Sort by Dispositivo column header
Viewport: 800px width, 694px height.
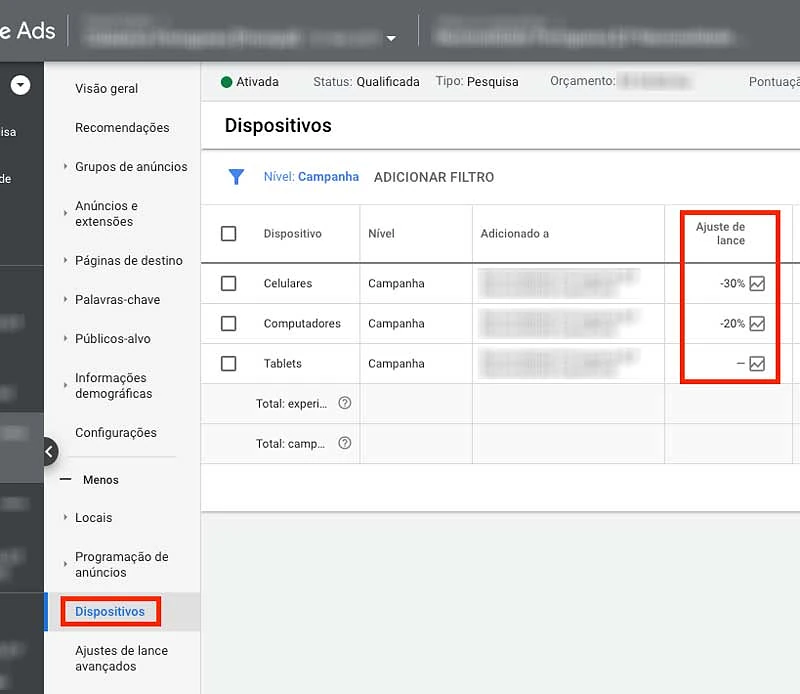[x=292, y=233]
